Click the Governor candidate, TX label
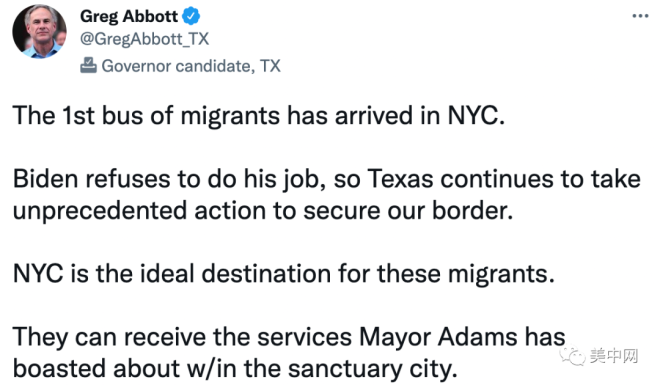Screen dimensions: 660x385 tap(191, 66)
